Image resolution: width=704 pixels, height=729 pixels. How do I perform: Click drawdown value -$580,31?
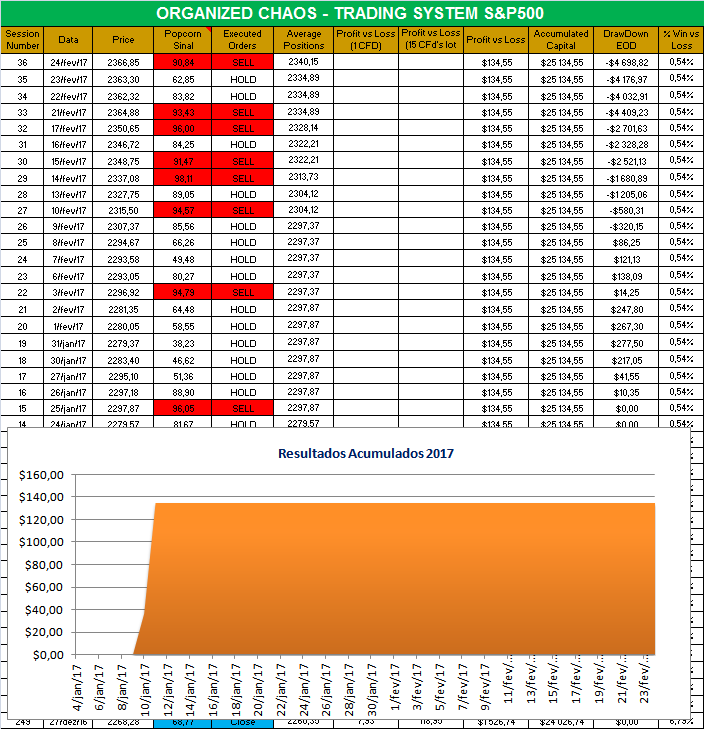pos(626,210)
